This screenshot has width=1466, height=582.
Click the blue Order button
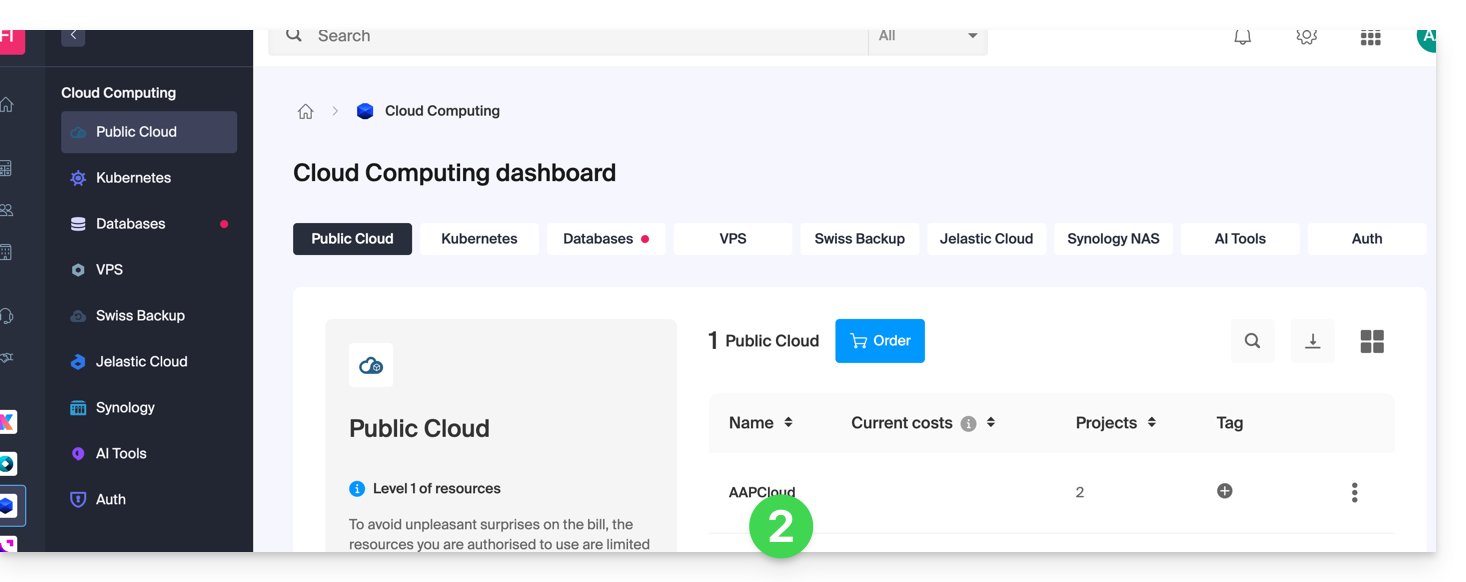880,341
